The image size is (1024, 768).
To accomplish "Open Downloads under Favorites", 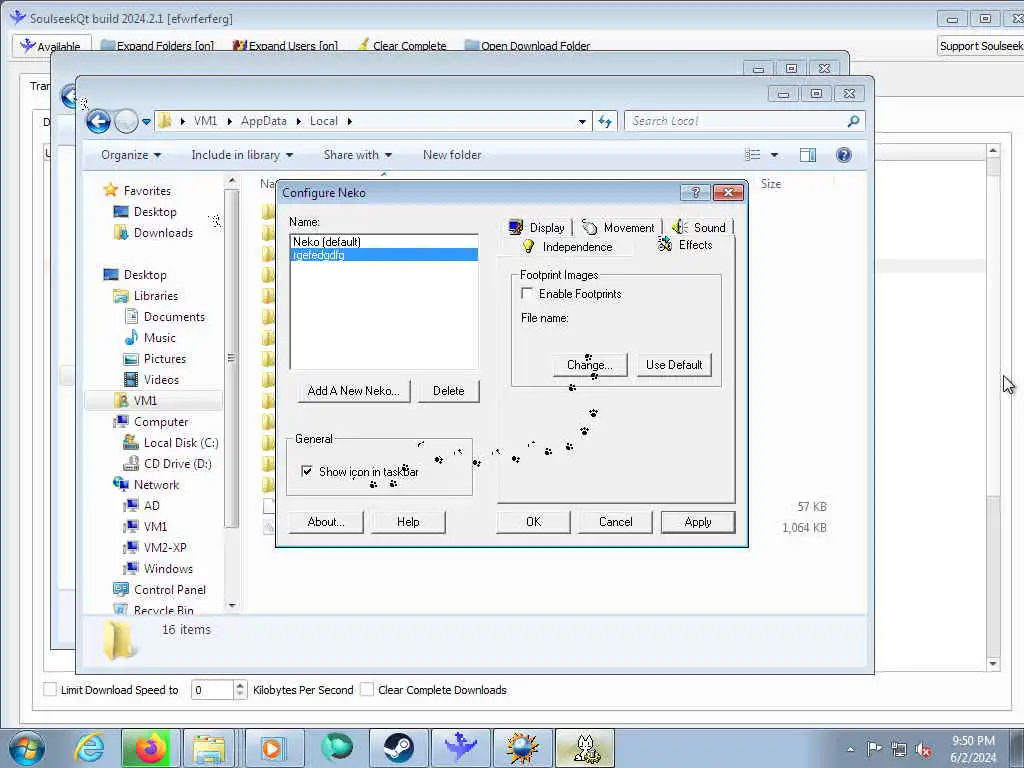I will (163, 232).
